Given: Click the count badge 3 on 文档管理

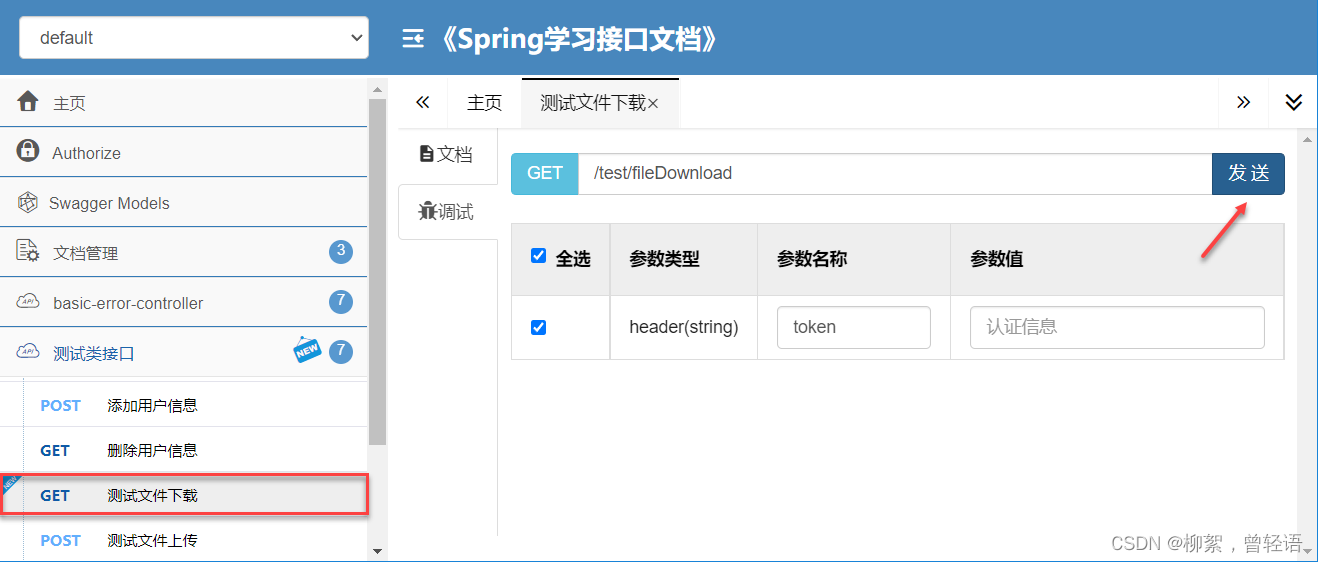Looking at the screenshot, I should [341, 251].
